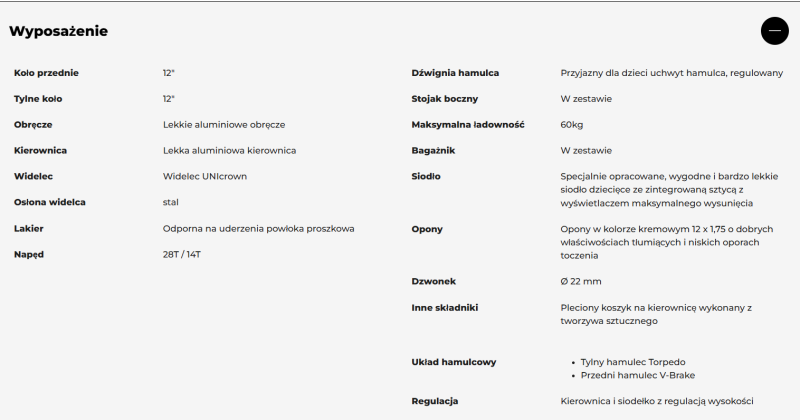800x420 pixels.
Task: Click the Koło przednie label
Action: pyautogui.click(x=46, y=73)
